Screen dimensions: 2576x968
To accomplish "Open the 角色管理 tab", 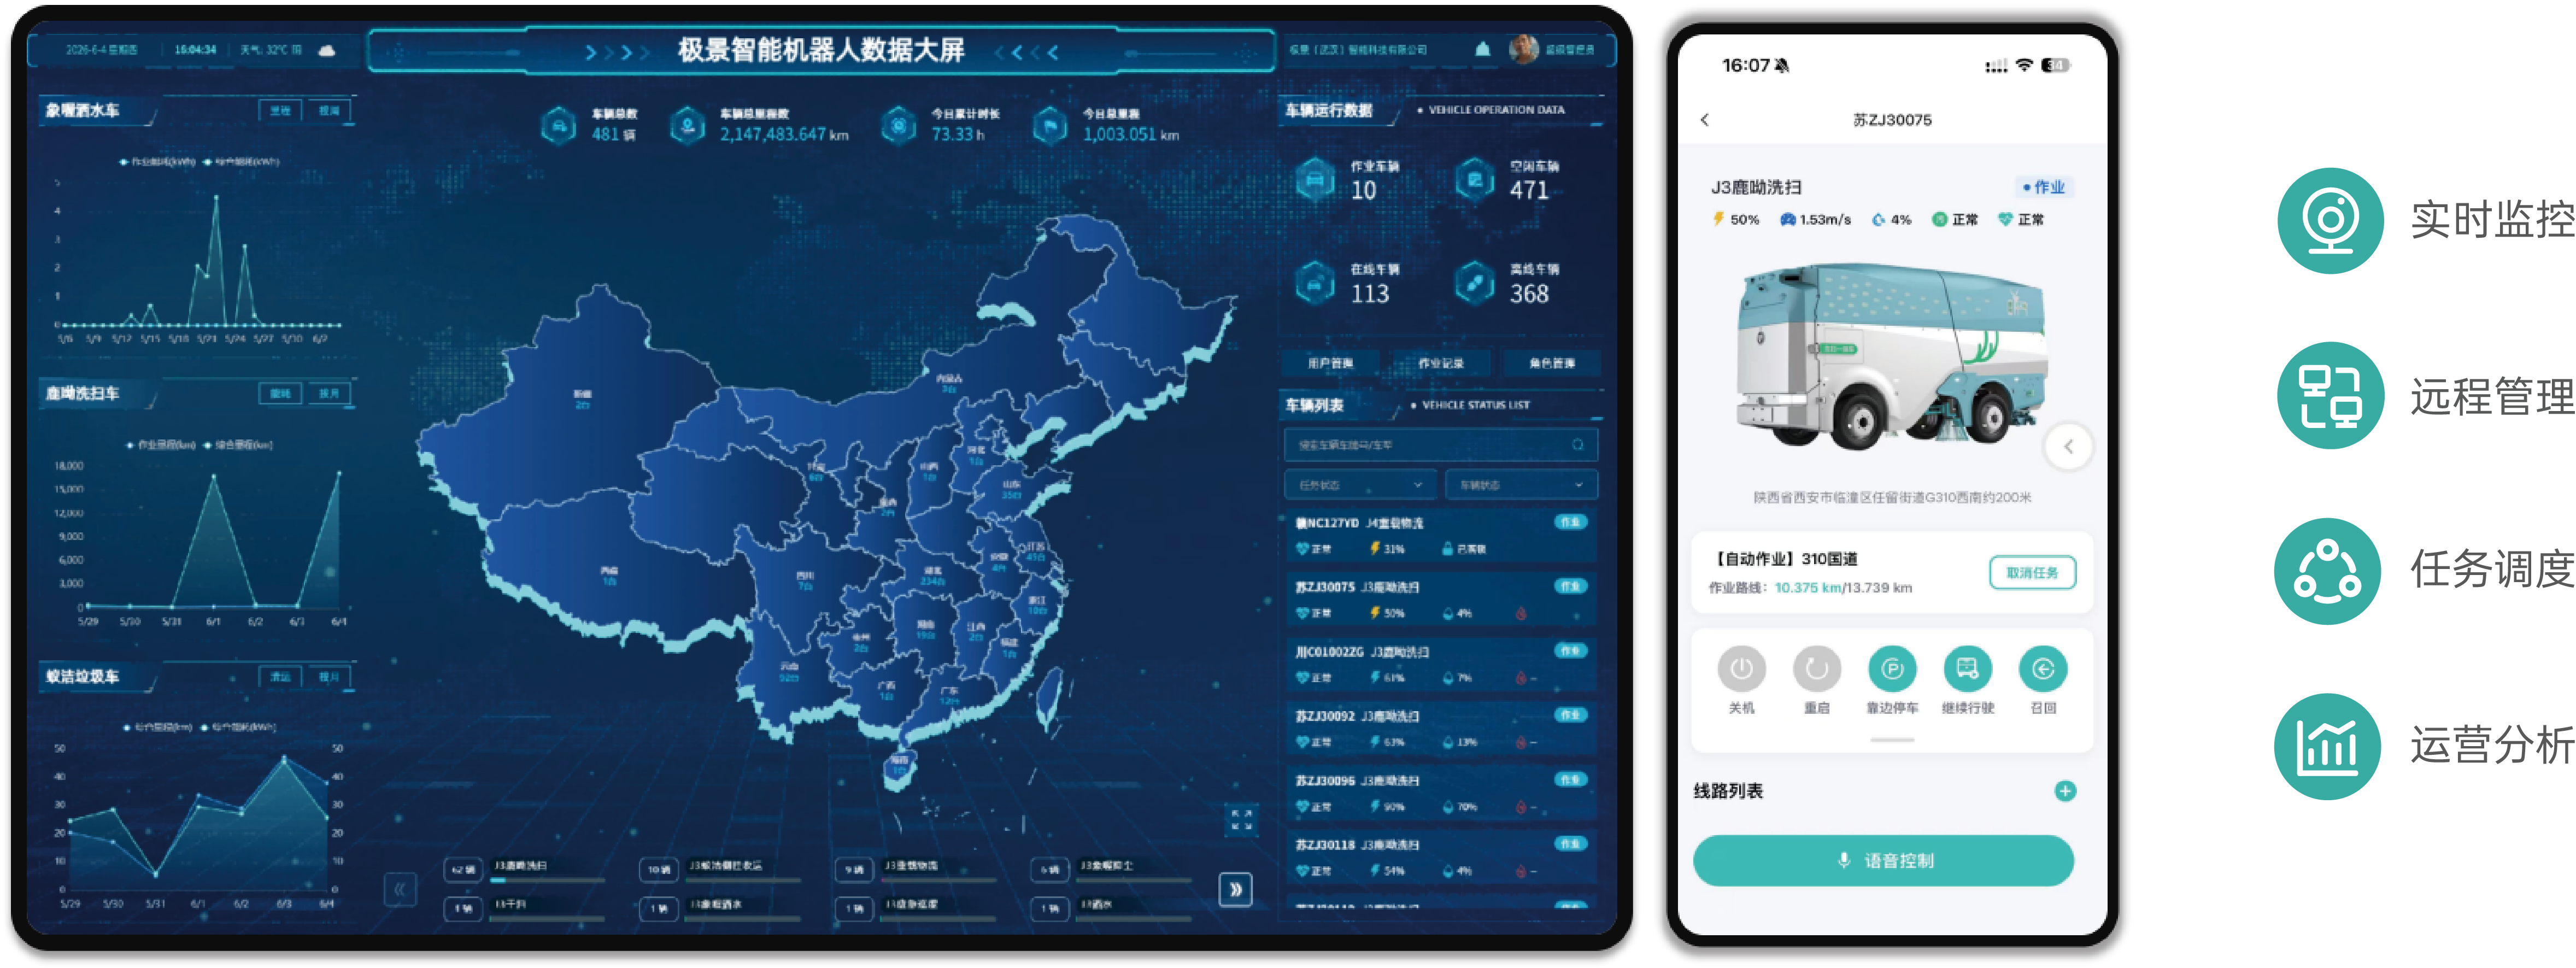I will [1551, 363].
